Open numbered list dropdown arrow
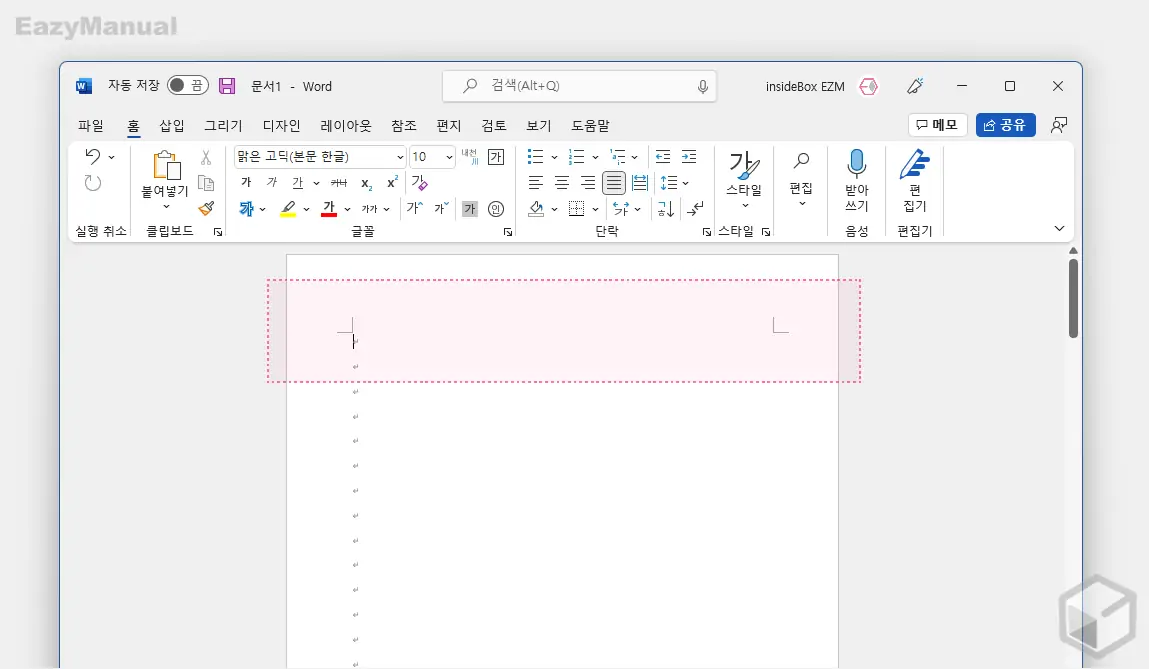This screenshot has height=669, width=1149. tap(595, 157)
